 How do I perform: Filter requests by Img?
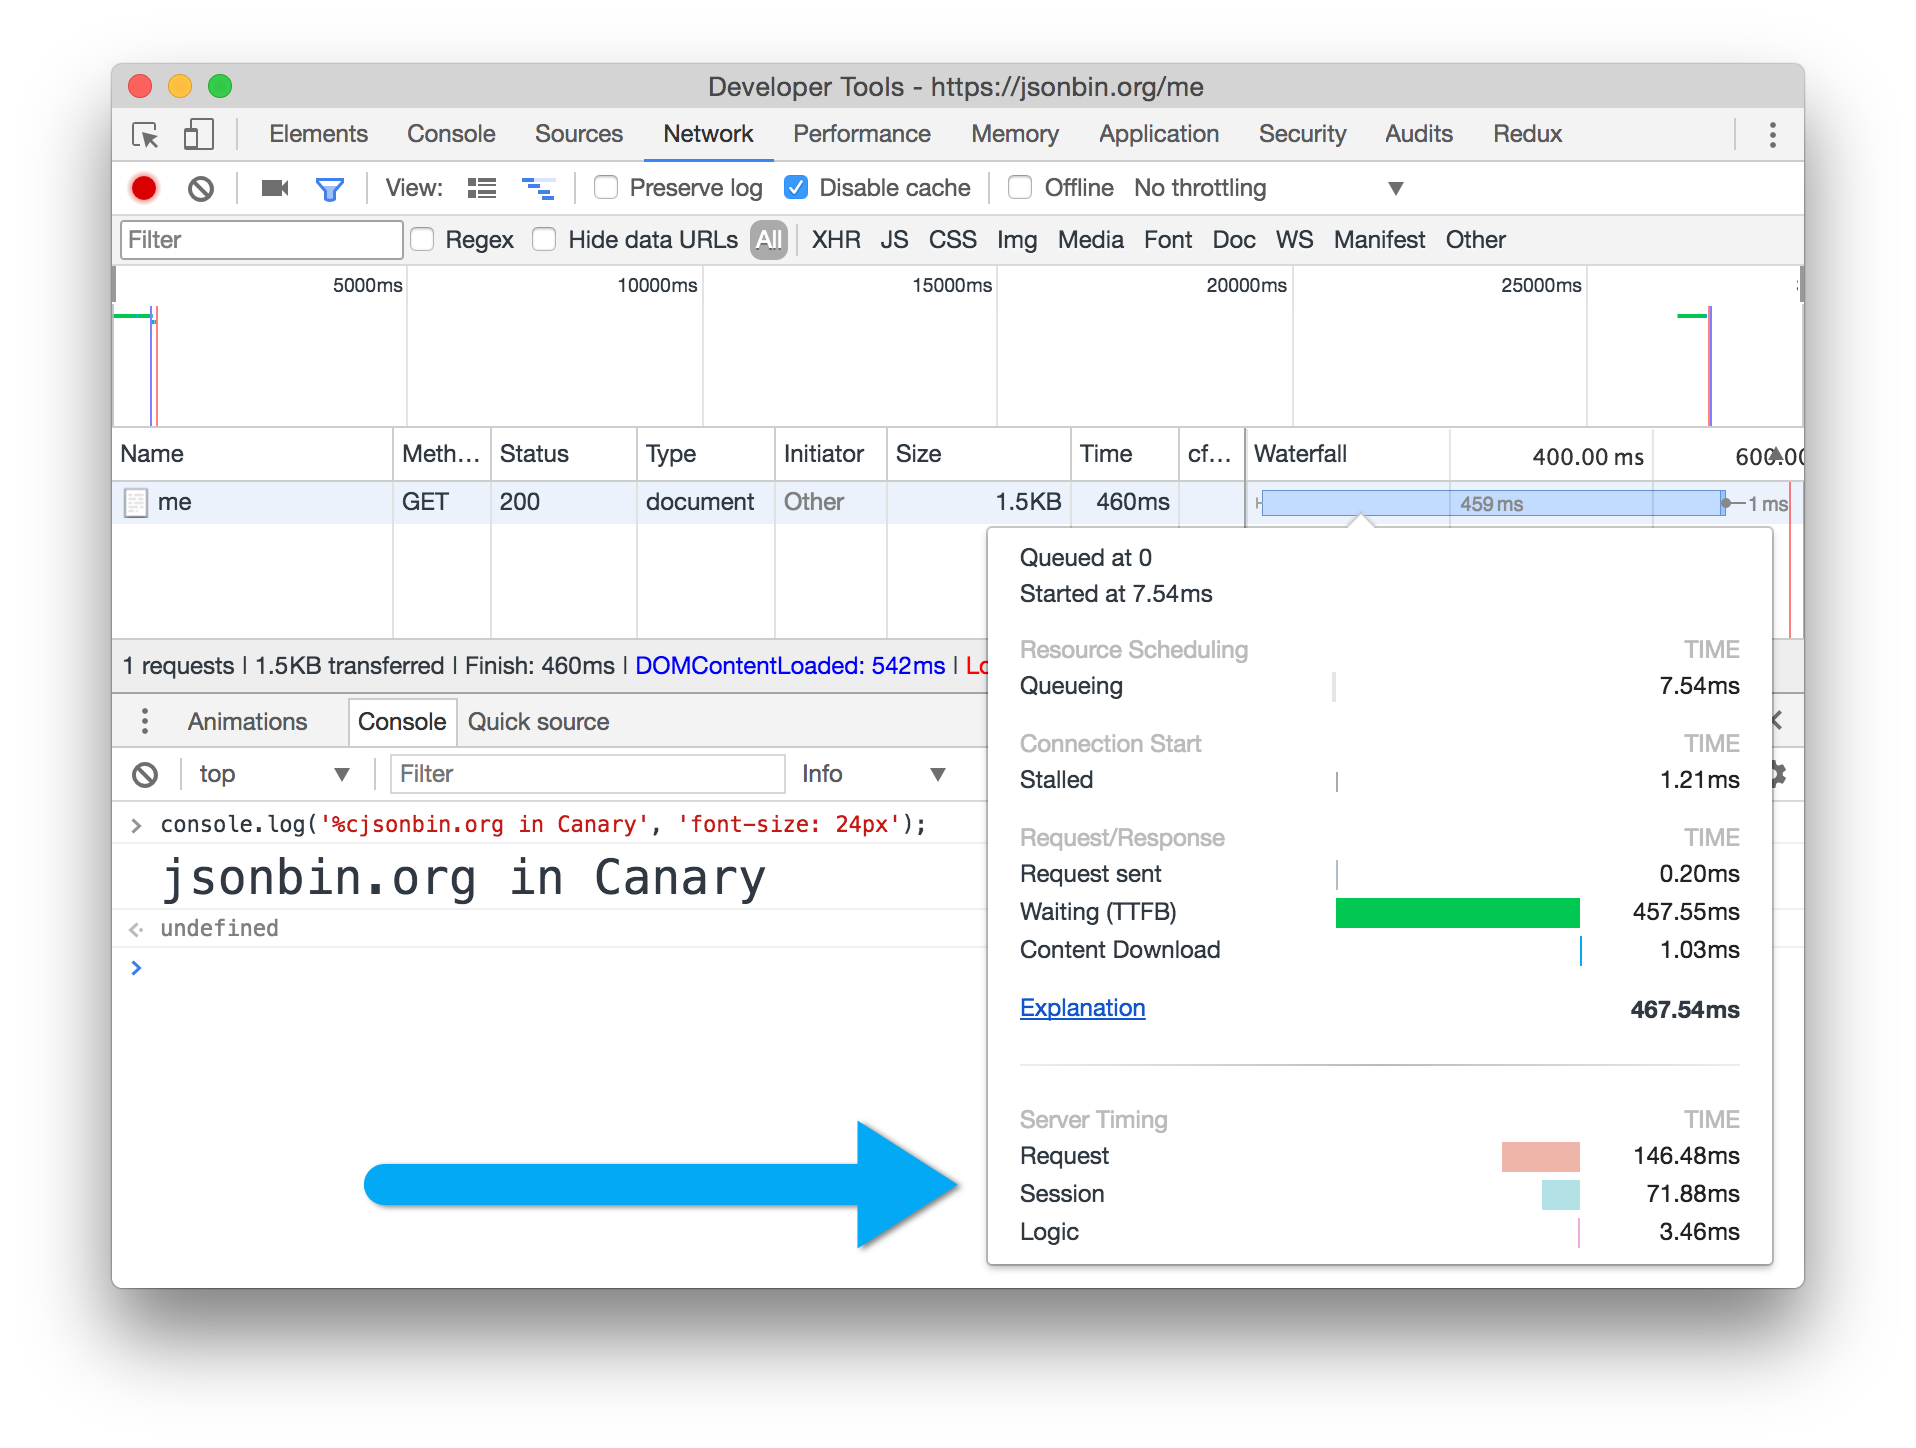(x=1016, y=240)
